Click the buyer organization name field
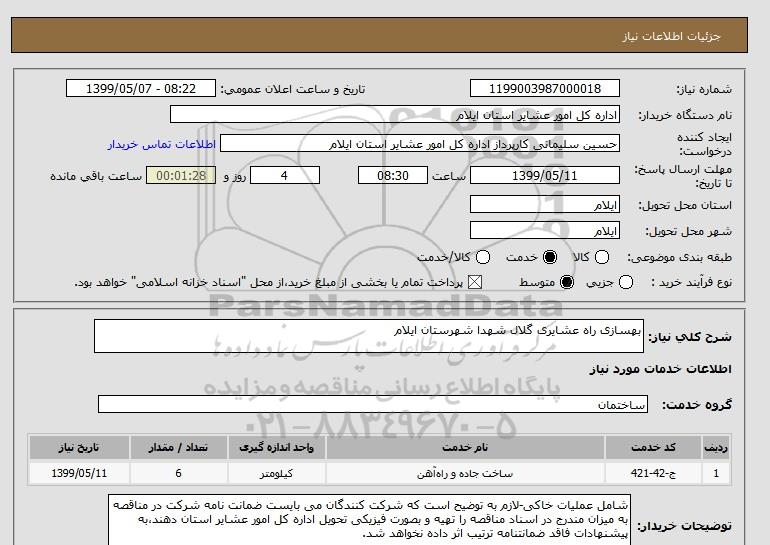This screenshot has width=770, height=545. pos(395,114)
